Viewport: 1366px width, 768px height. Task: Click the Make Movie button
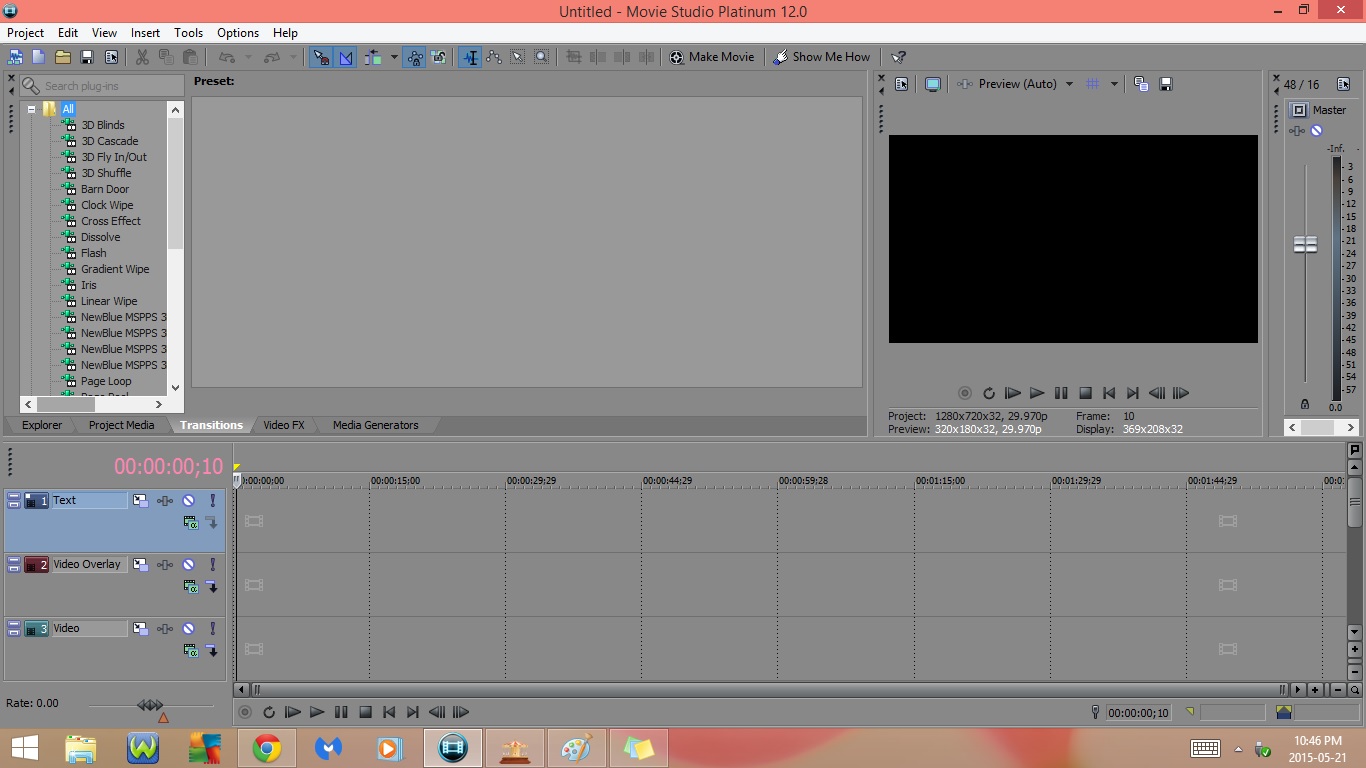[712, 57]
